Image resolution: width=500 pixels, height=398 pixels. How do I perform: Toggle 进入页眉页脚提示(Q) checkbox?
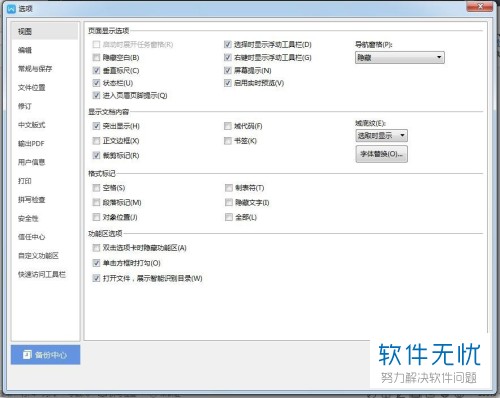(x=96, y=96)
